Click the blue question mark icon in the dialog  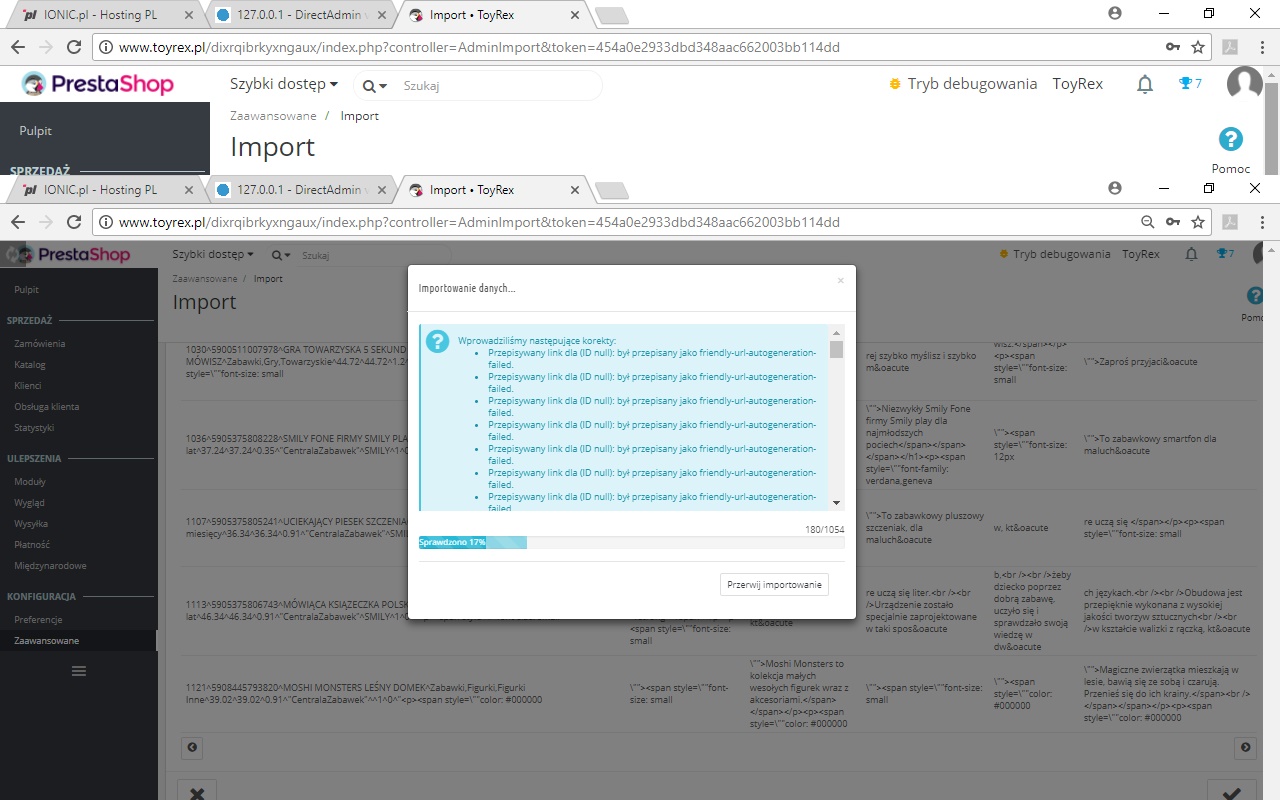[x=437, y=341]
